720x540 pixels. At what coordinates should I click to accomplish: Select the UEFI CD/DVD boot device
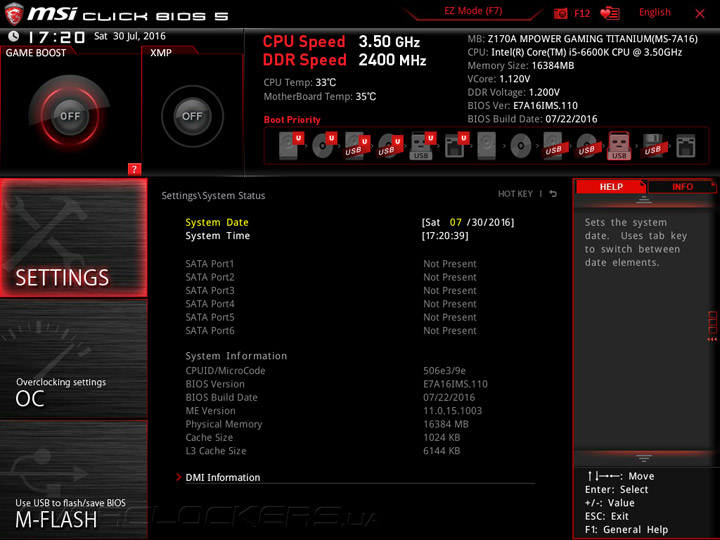[324, 146]
